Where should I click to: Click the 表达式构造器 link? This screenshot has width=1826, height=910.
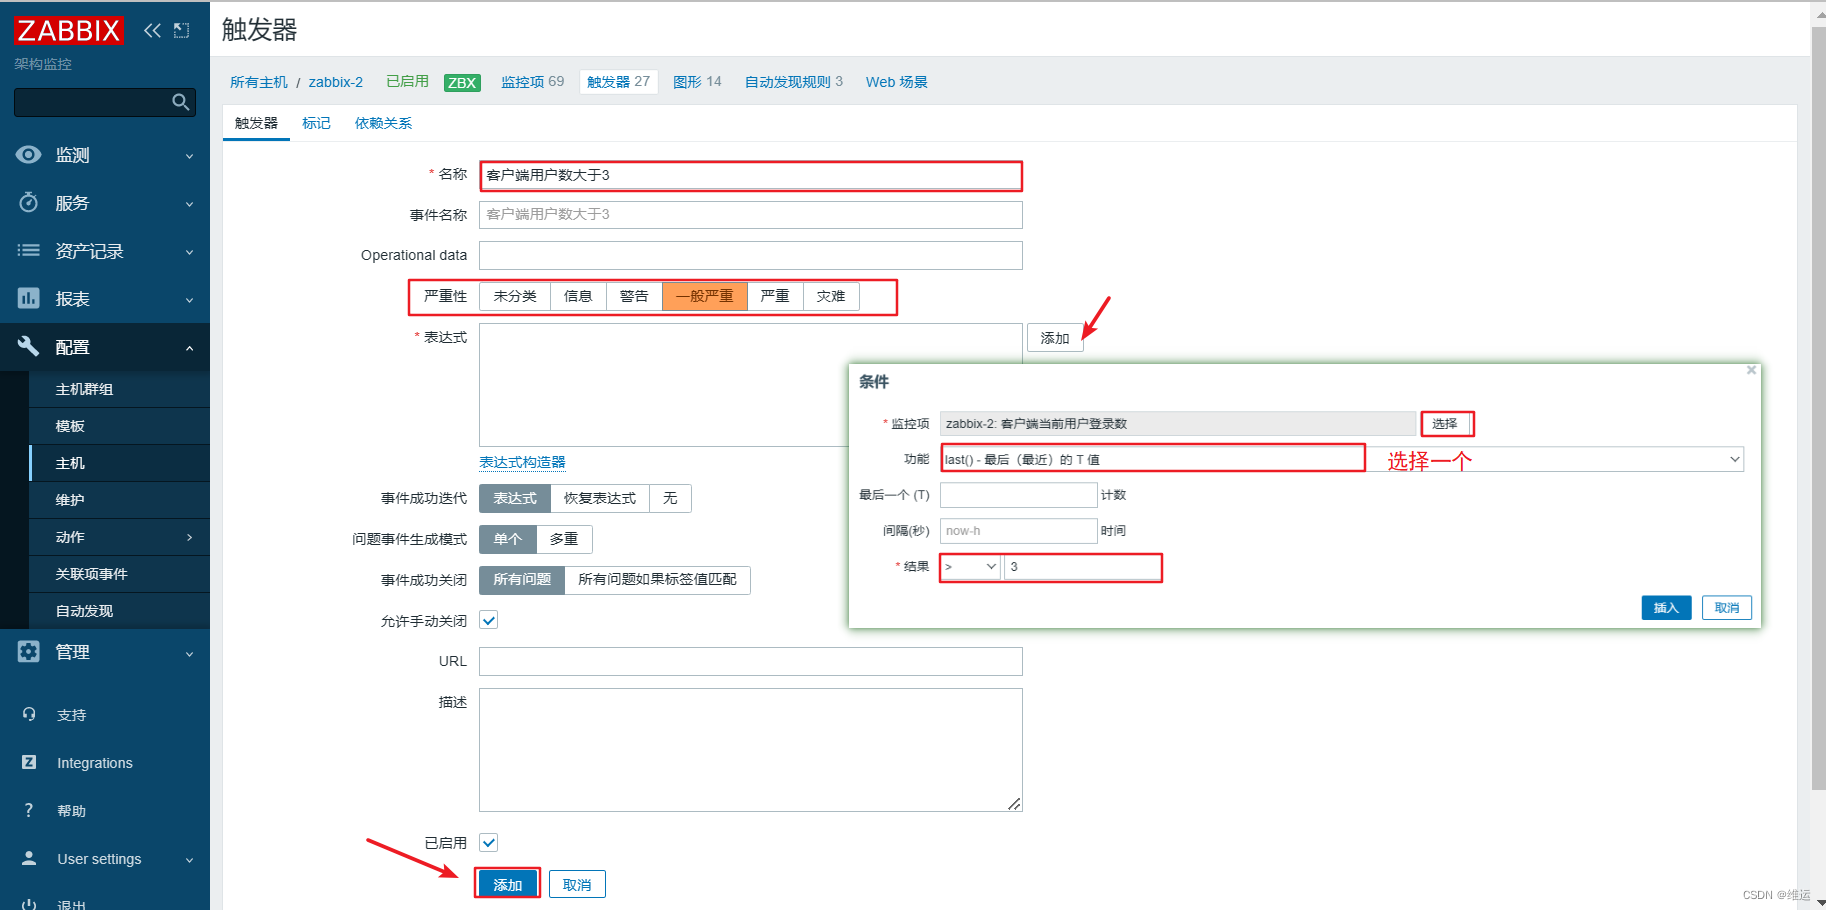tap(522, 462)
